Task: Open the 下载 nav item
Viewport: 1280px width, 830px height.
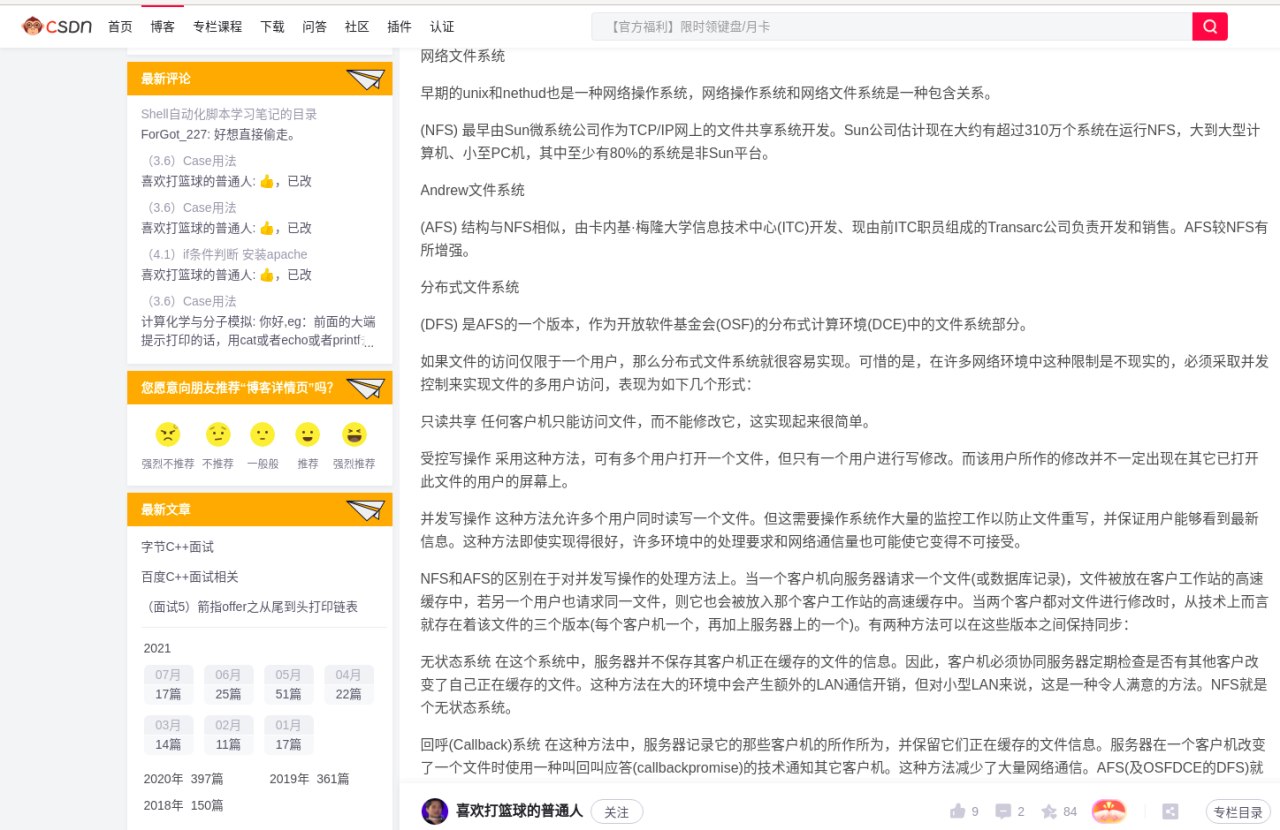Action: click(272, 27)
